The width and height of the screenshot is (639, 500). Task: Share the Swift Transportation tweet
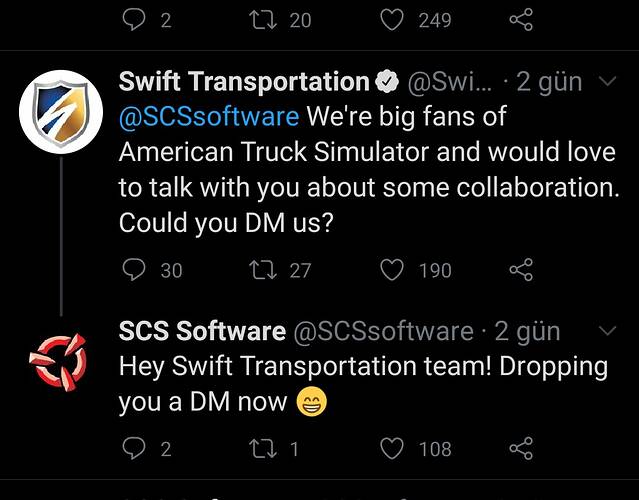[521, 270]
